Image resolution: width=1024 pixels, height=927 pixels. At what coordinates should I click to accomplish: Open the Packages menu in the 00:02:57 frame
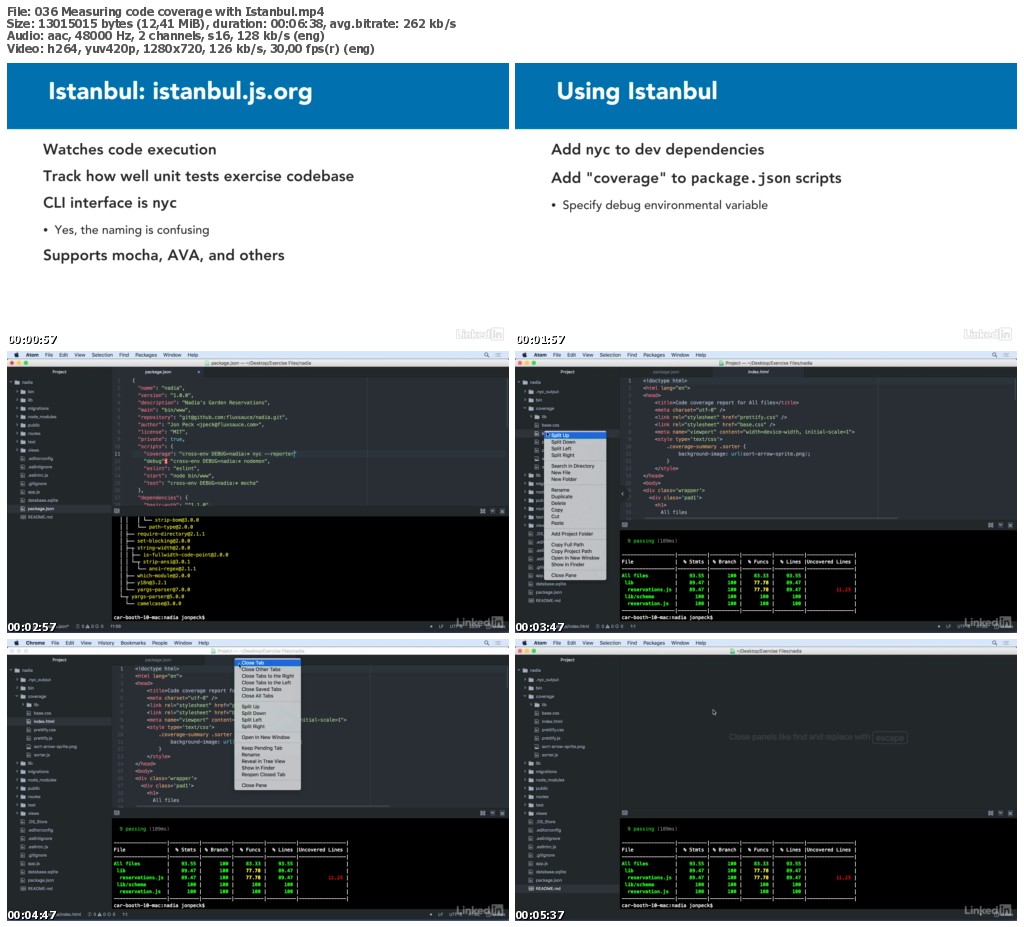[x=146, y=355]
